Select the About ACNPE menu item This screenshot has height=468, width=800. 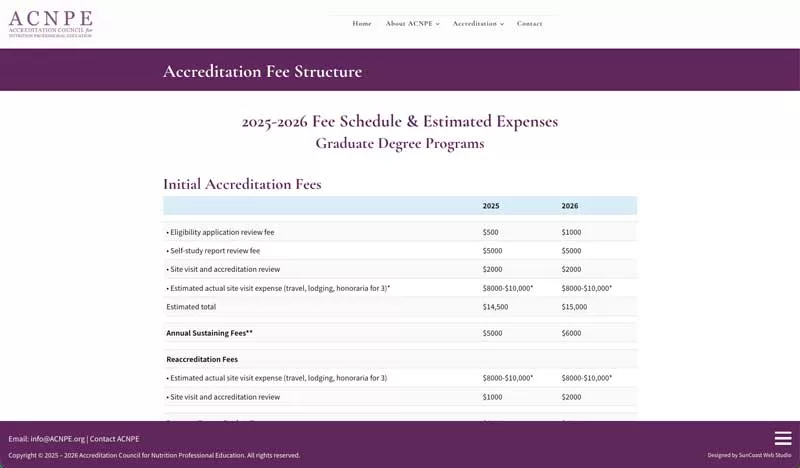tap(409, 23)
